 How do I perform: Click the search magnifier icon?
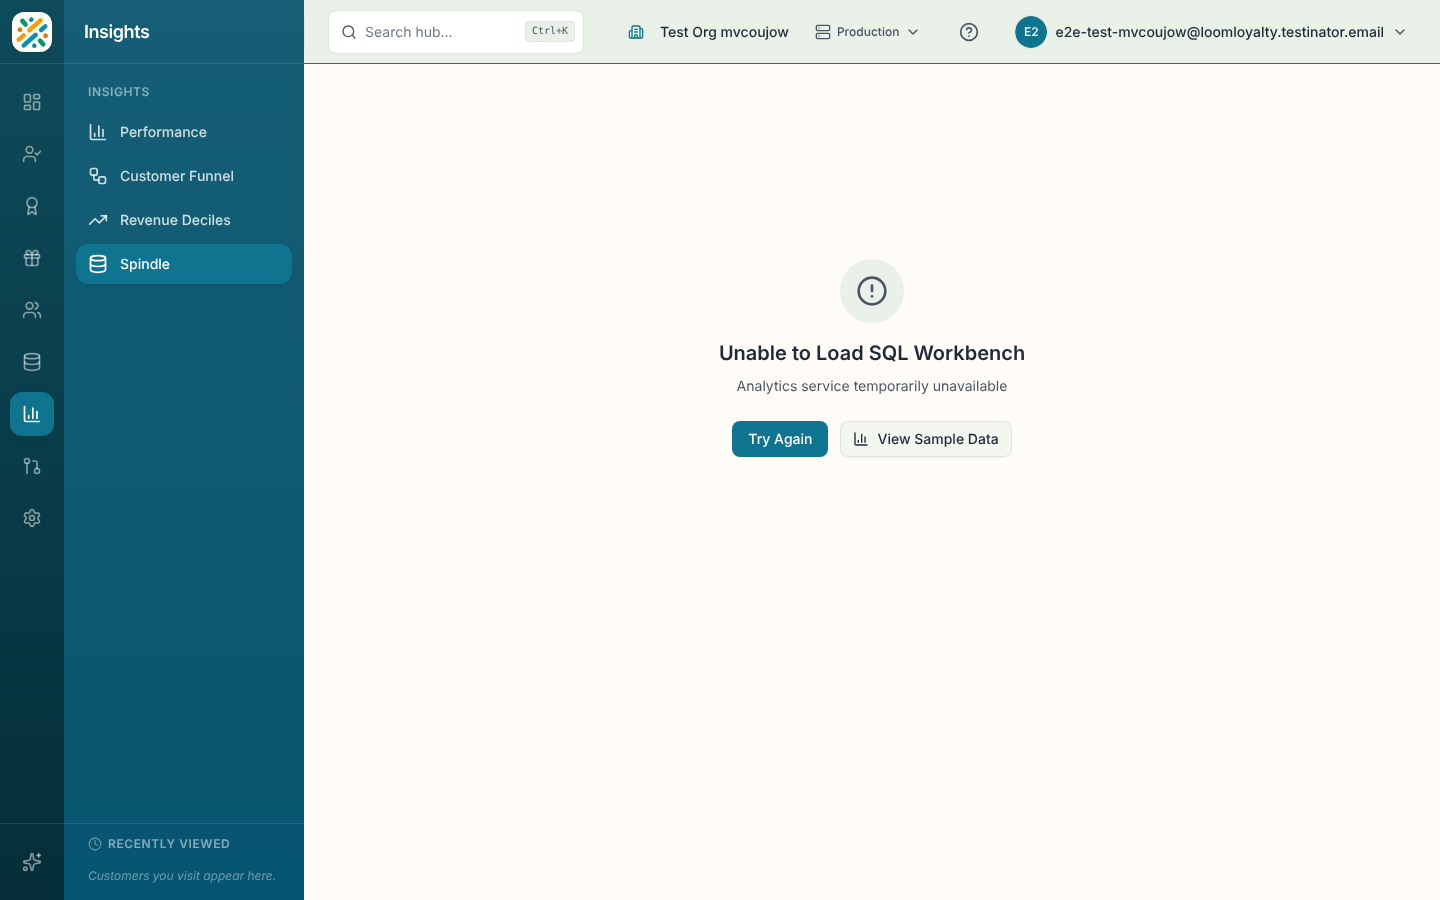pyautogui.click(x=349, y=32)
